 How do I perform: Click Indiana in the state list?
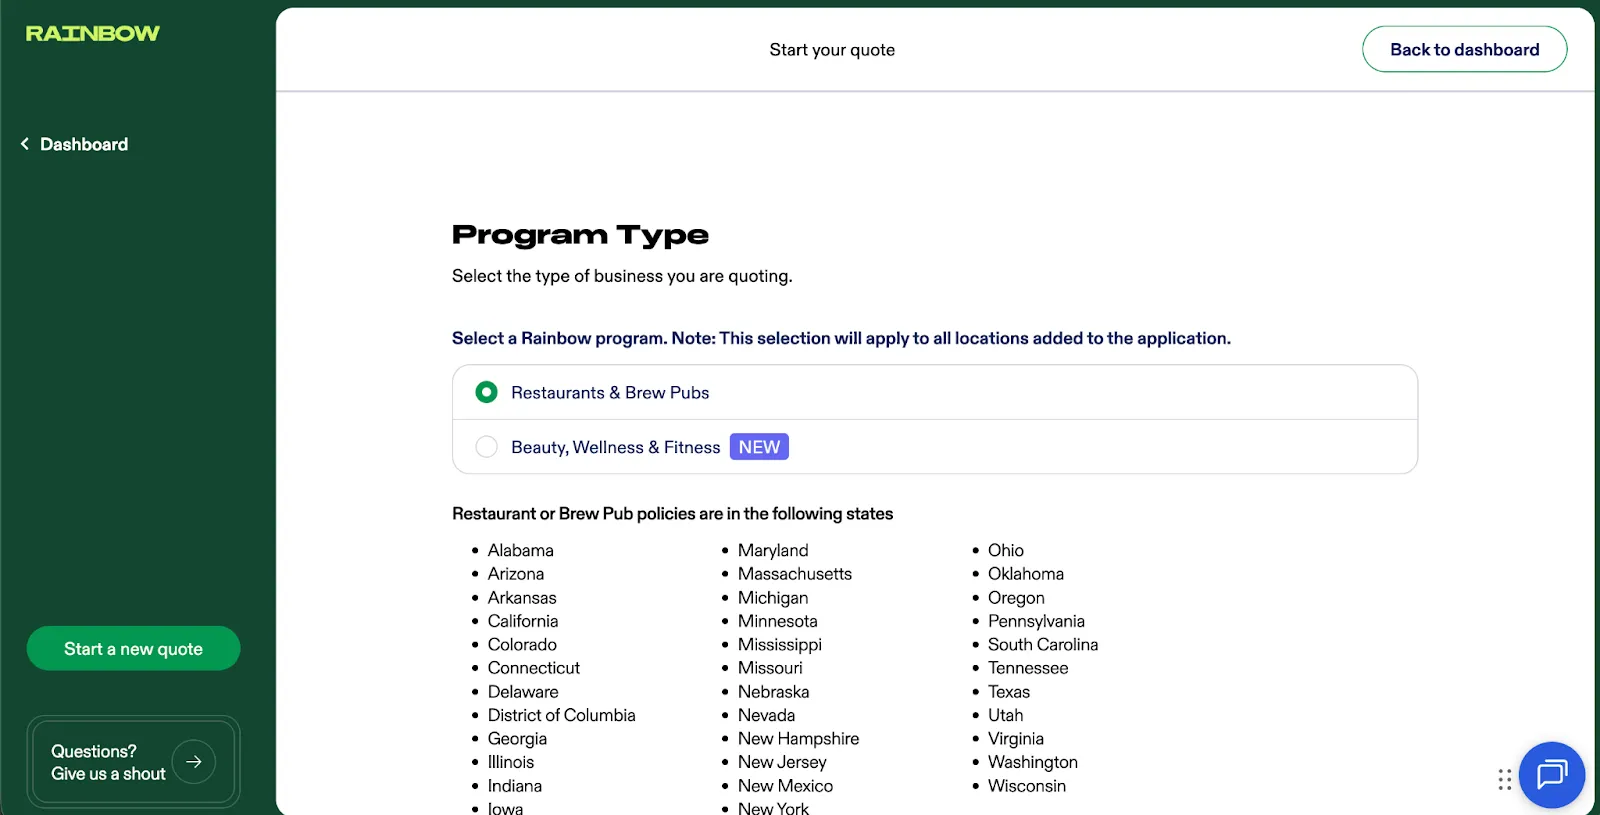[515, 786]
